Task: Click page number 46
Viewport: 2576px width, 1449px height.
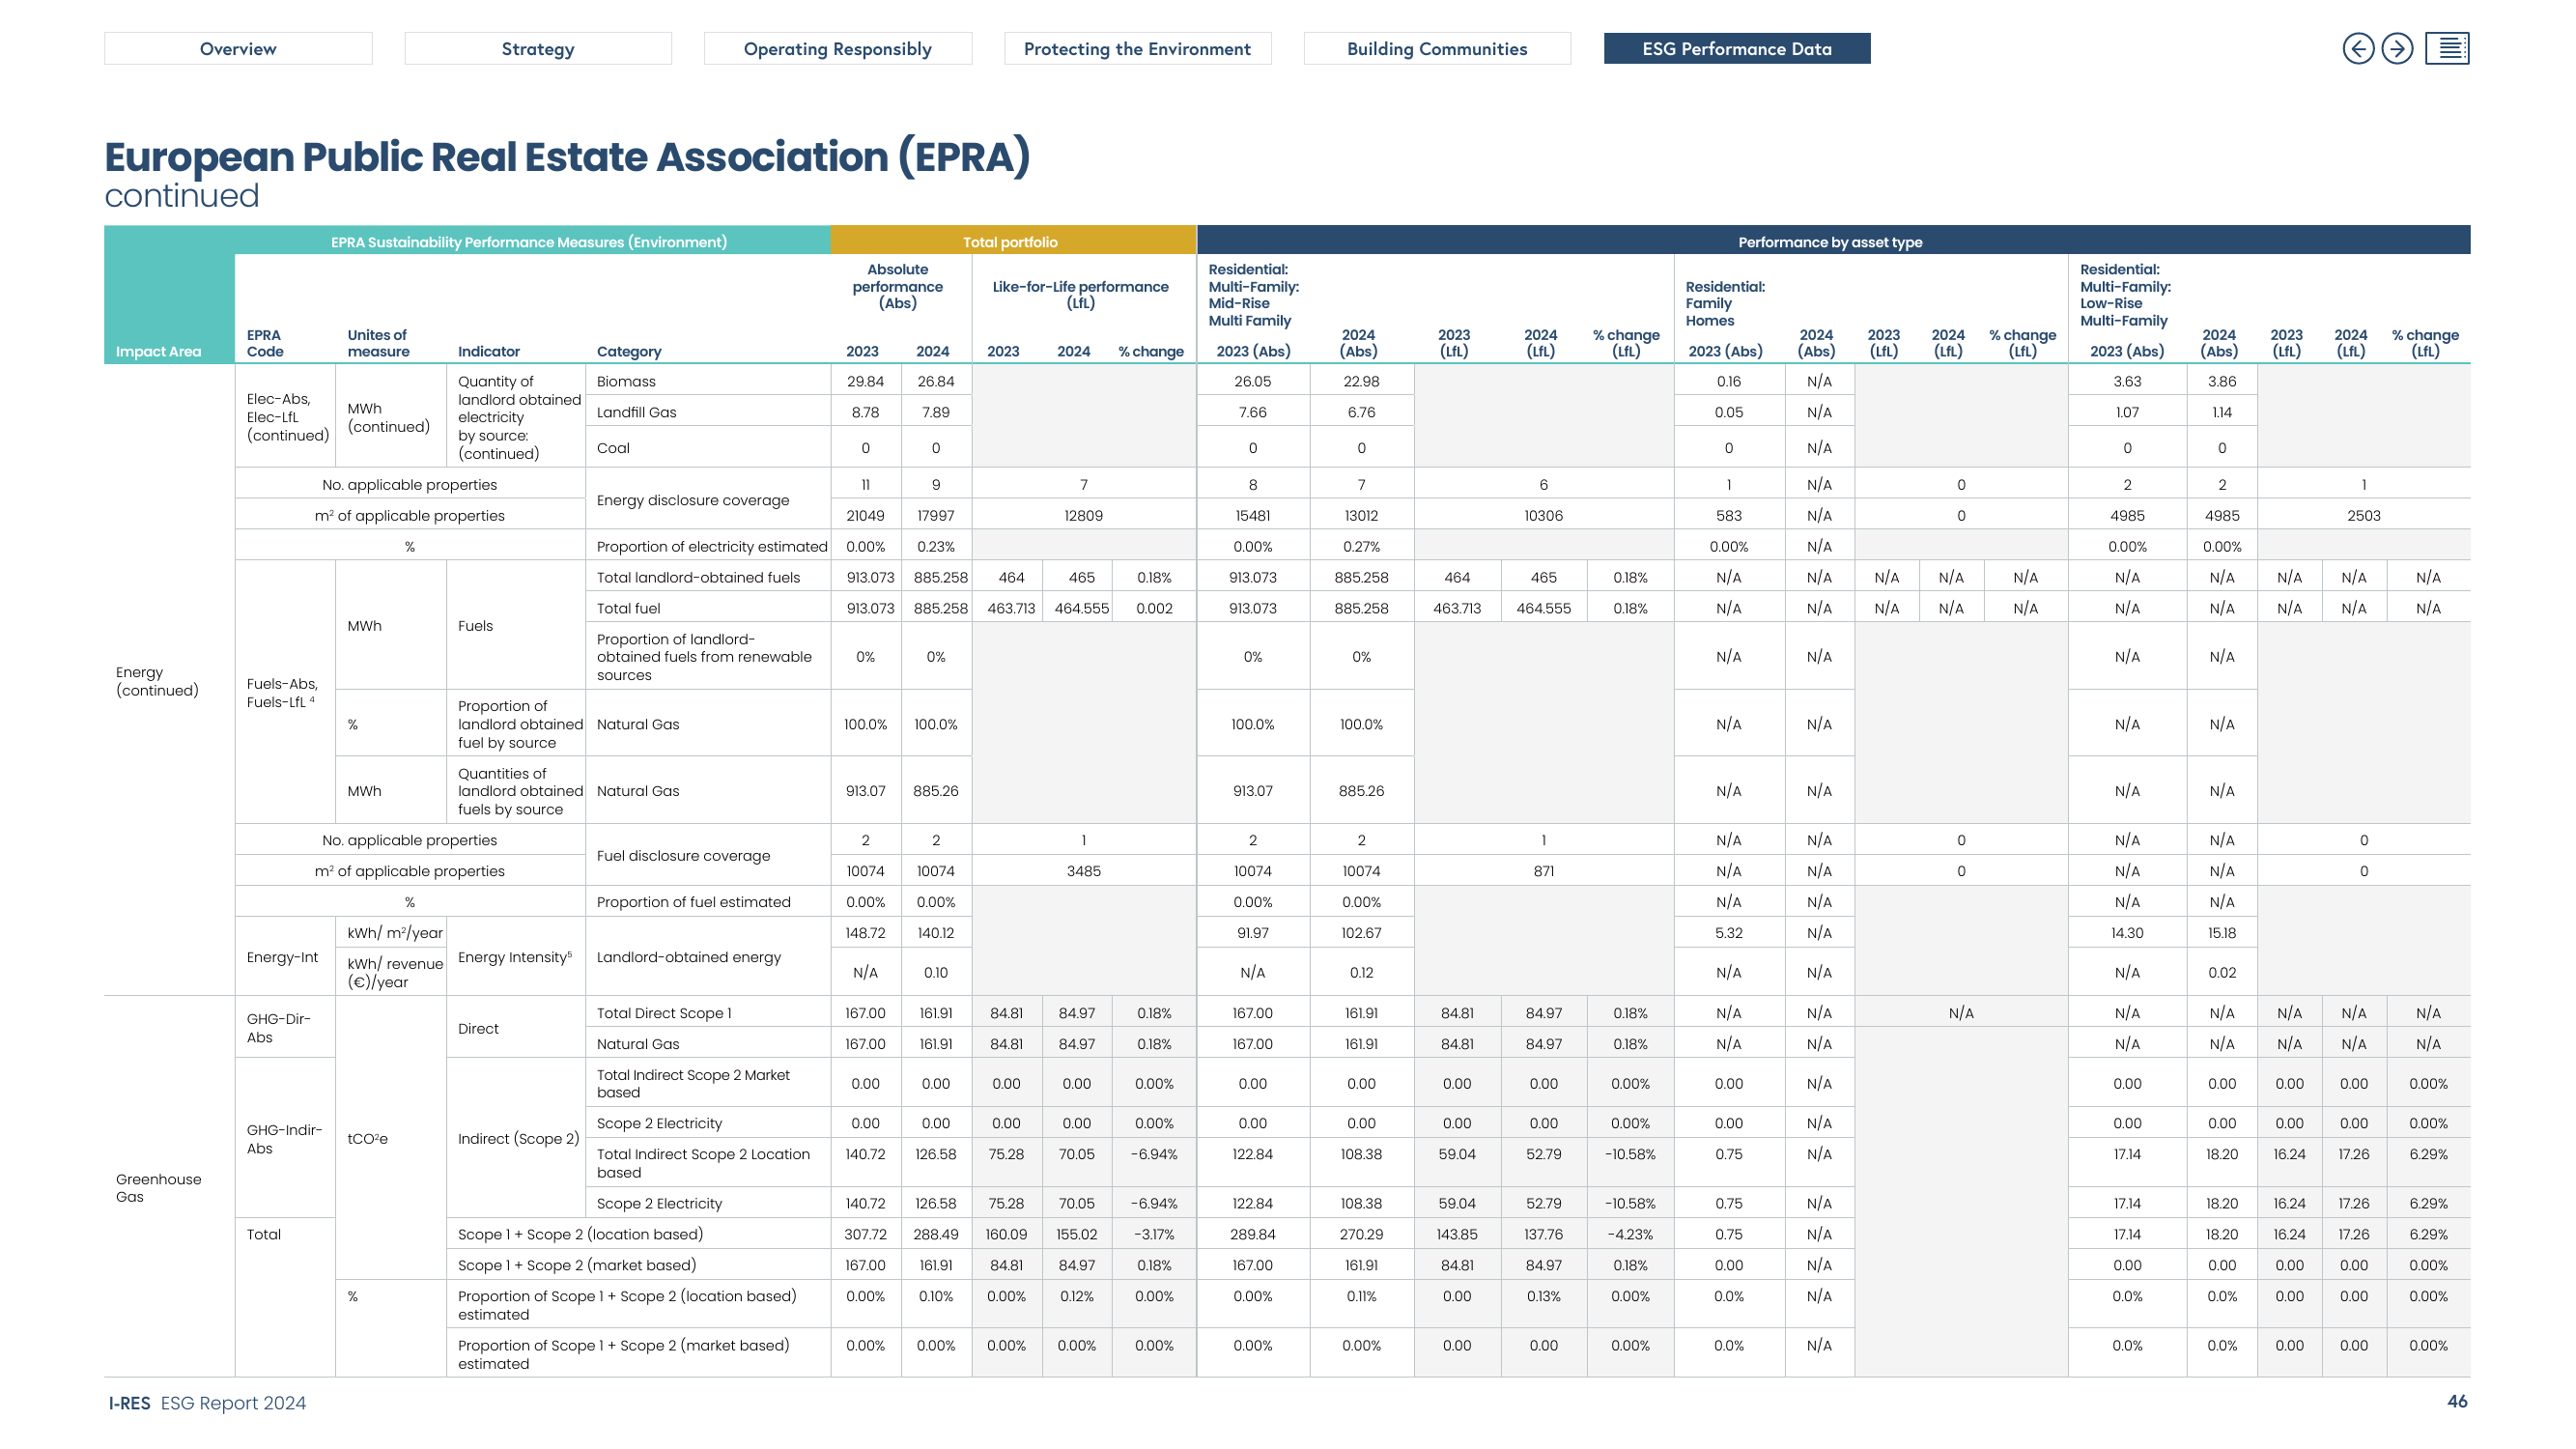Action: click(2457, 1402)
